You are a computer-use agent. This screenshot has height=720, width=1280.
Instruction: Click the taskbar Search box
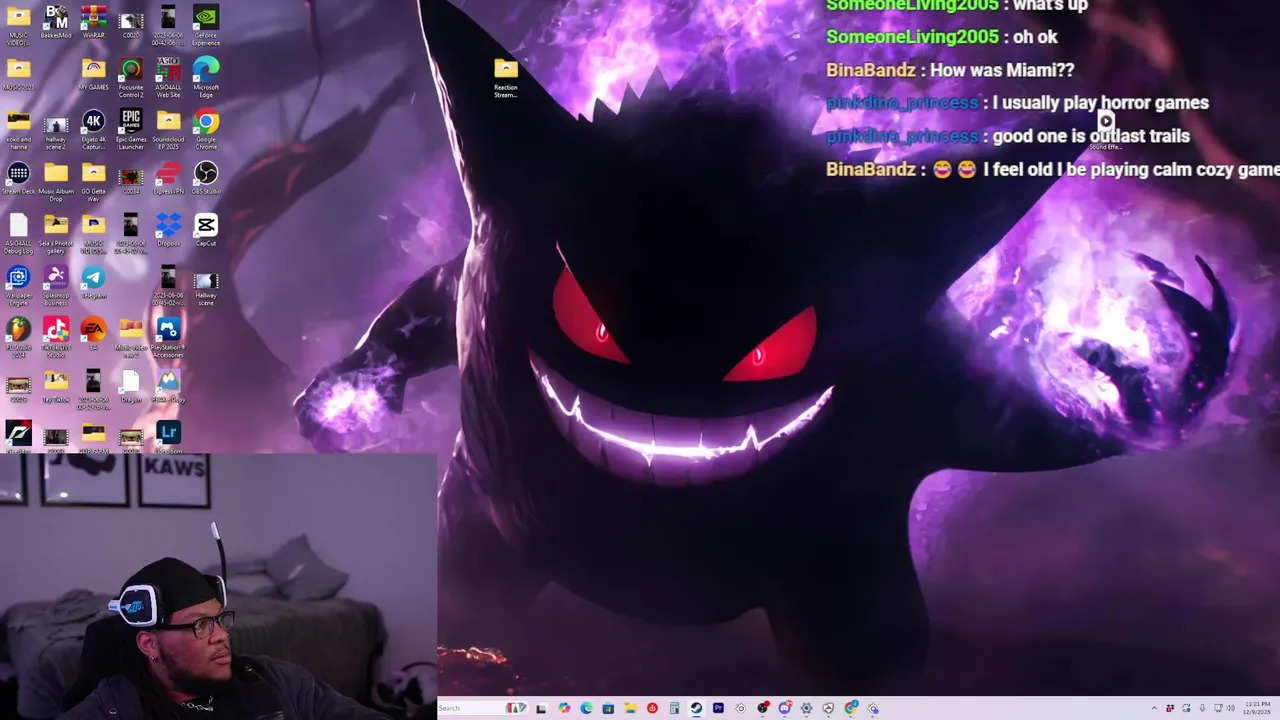(480, 708)
